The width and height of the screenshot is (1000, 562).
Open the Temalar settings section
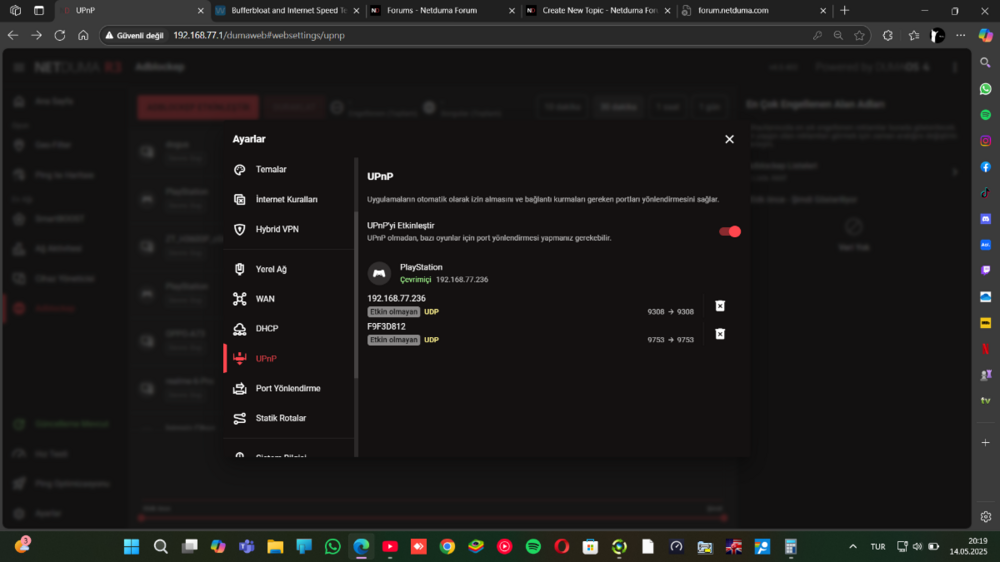click(x=271, y=170)
